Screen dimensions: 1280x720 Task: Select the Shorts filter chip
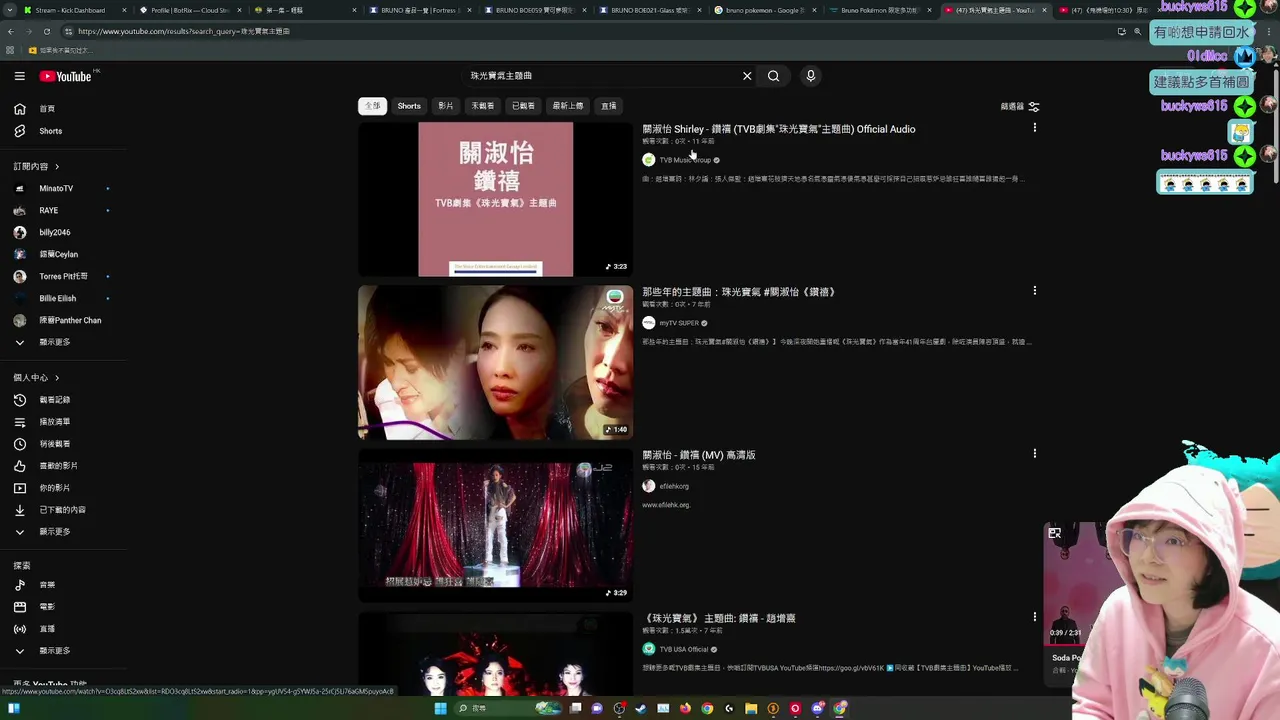[x=409, y=106]
